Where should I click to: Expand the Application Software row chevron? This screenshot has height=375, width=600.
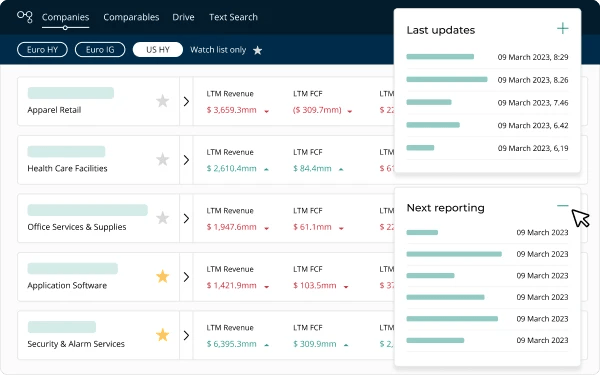click(x=186, y=277)
